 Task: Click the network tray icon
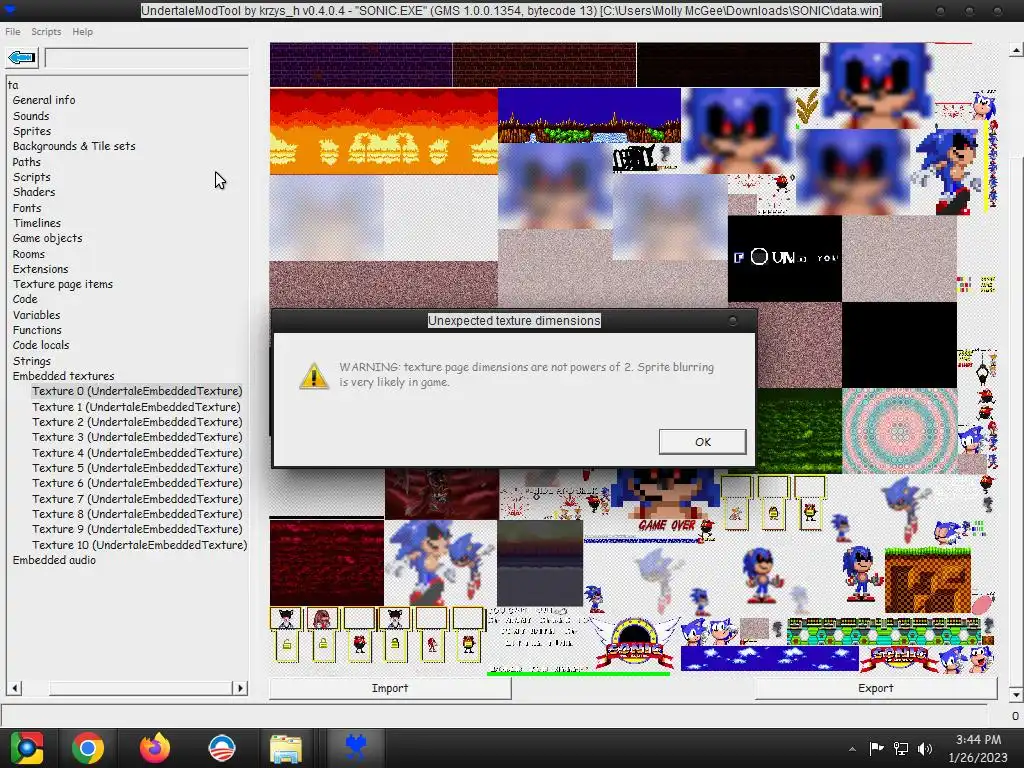(x=901, y=748)
